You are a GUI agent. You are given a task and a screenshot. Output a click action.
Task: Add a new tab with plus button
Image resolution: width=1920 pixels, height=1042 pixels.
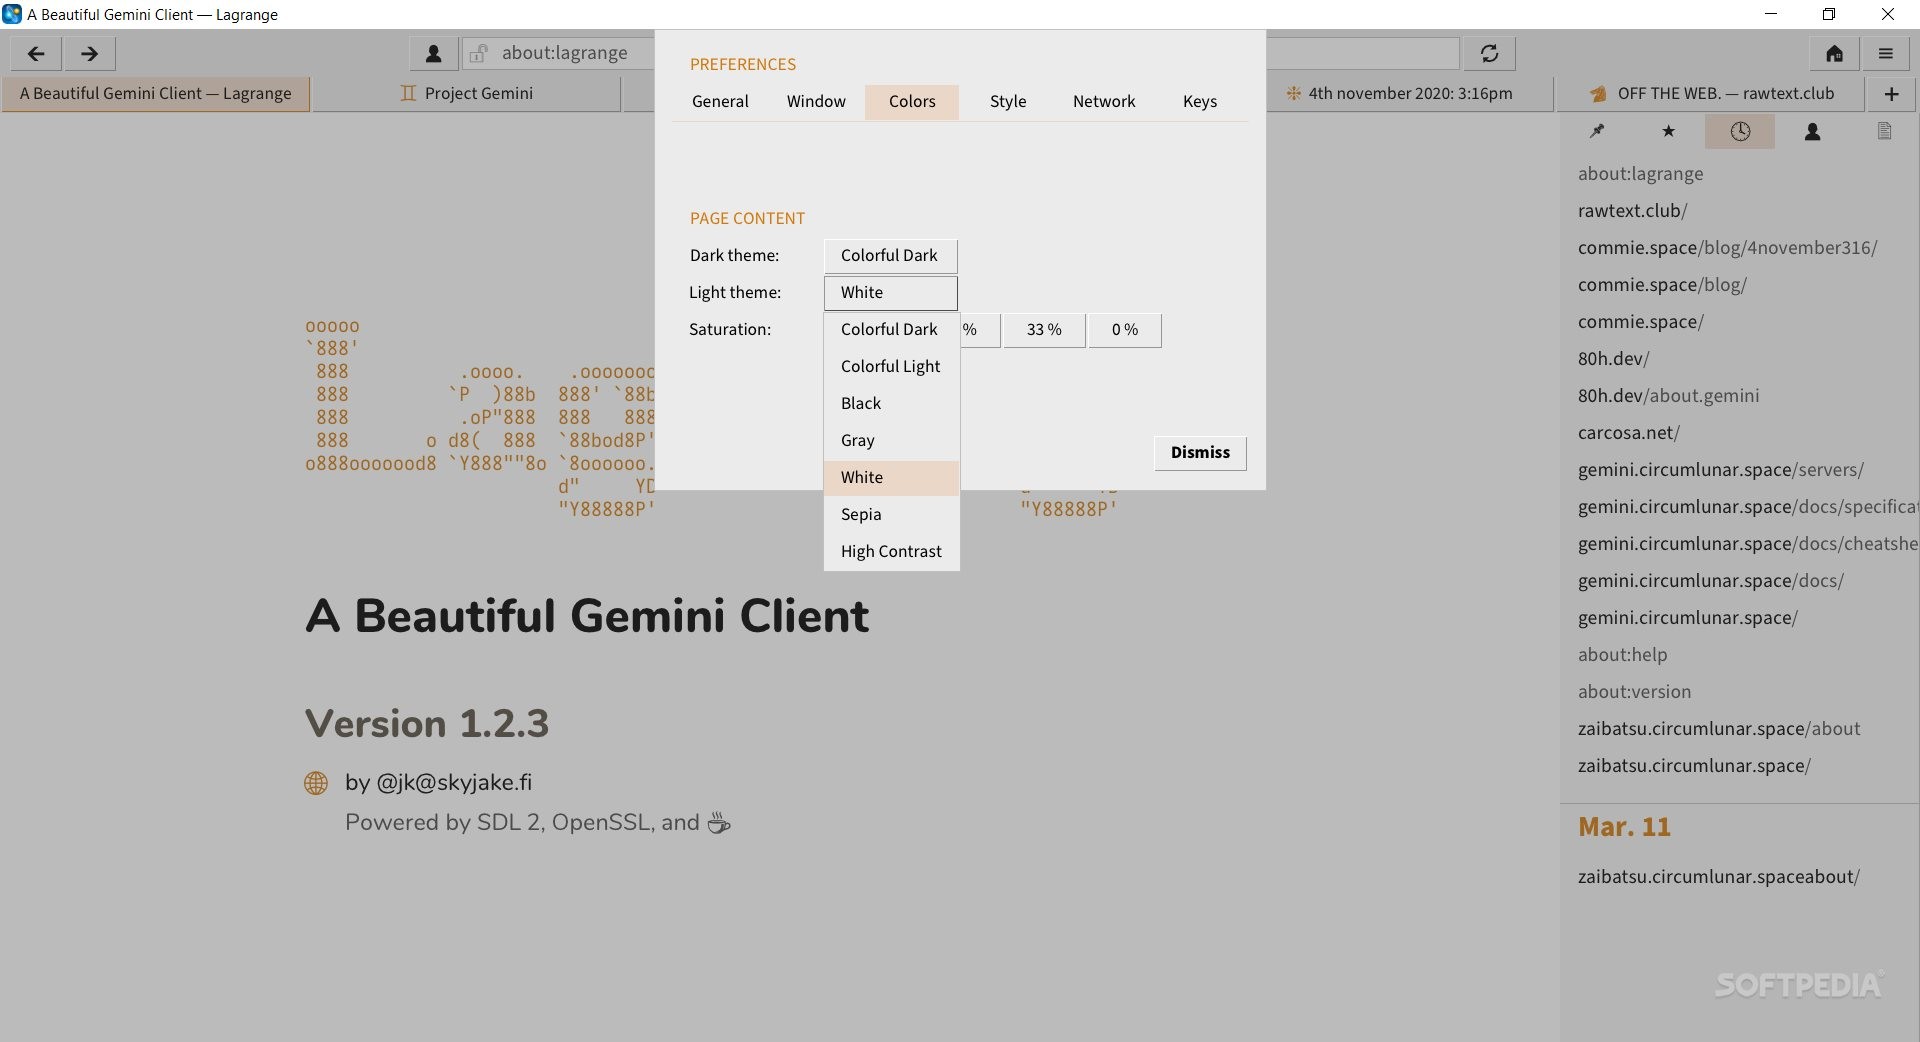tap(1892, 94)
